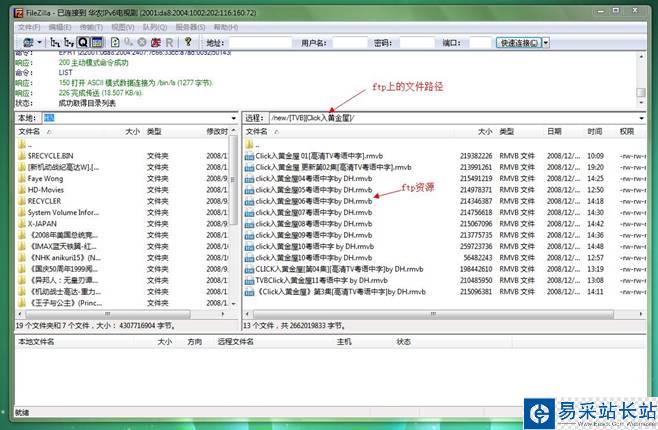Click the 快速连接 button
Screen dimensions: 658x430
coord(519,43)
